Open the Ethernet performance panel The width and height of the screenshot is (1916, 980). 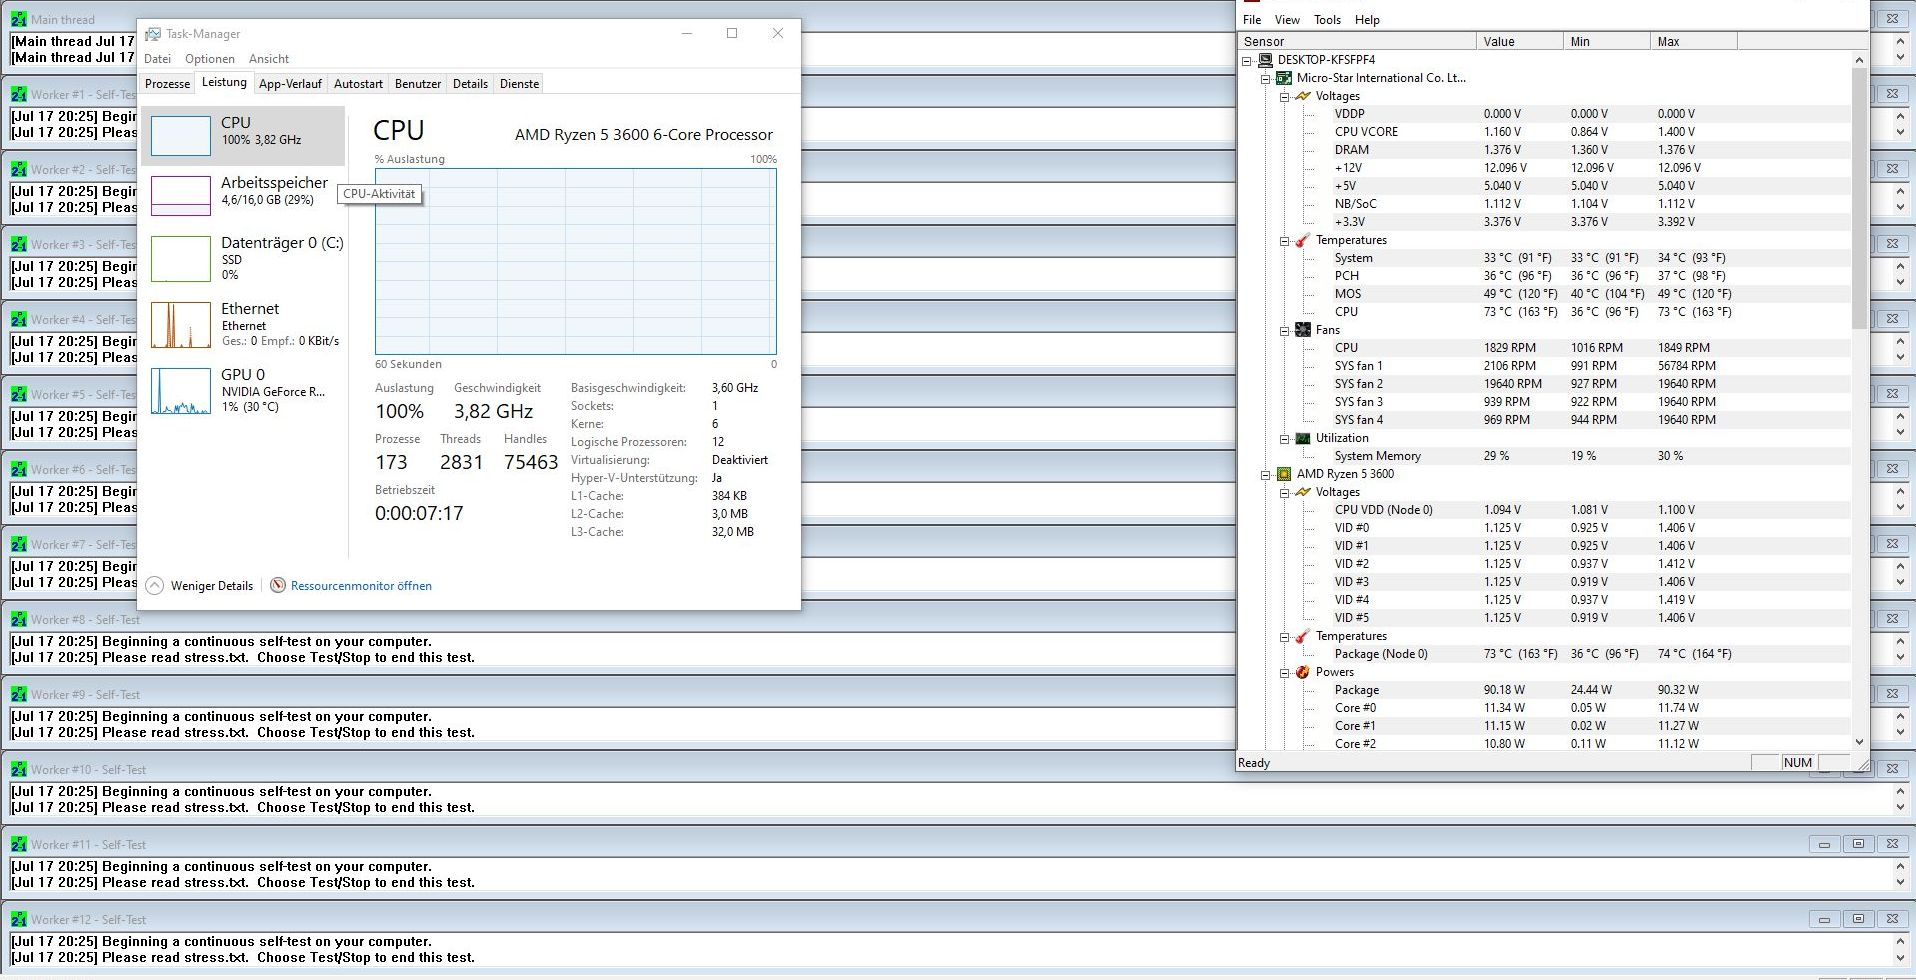pos(243,324)
